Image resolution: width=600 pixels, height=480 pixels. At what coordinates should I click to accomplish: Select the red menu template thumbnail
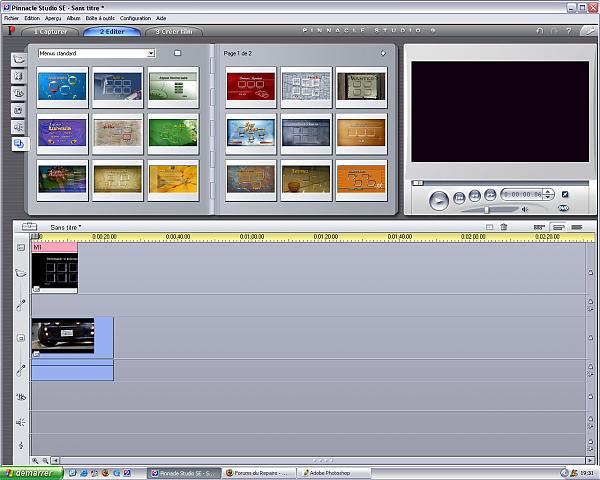251,87
